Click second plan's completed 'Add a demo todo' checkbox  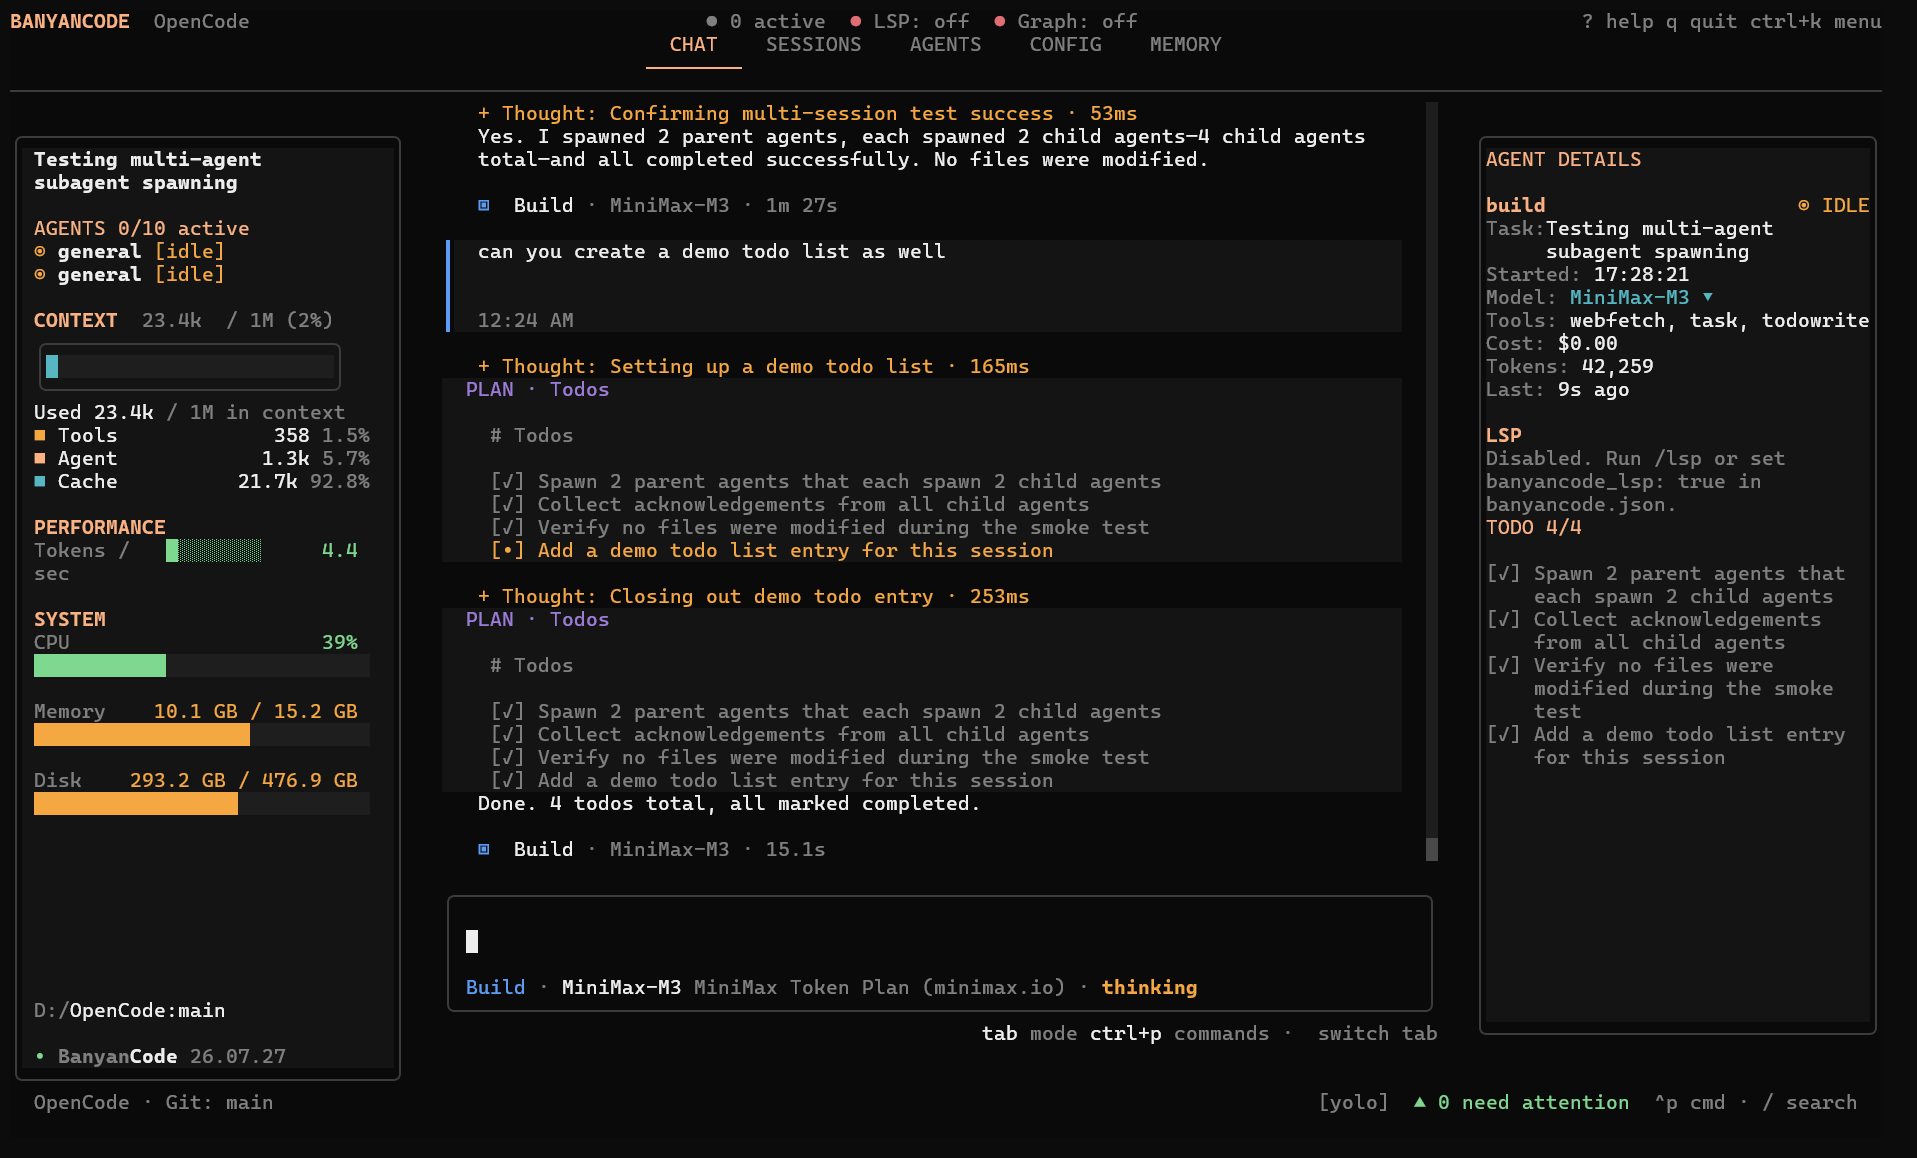point(507,780)
